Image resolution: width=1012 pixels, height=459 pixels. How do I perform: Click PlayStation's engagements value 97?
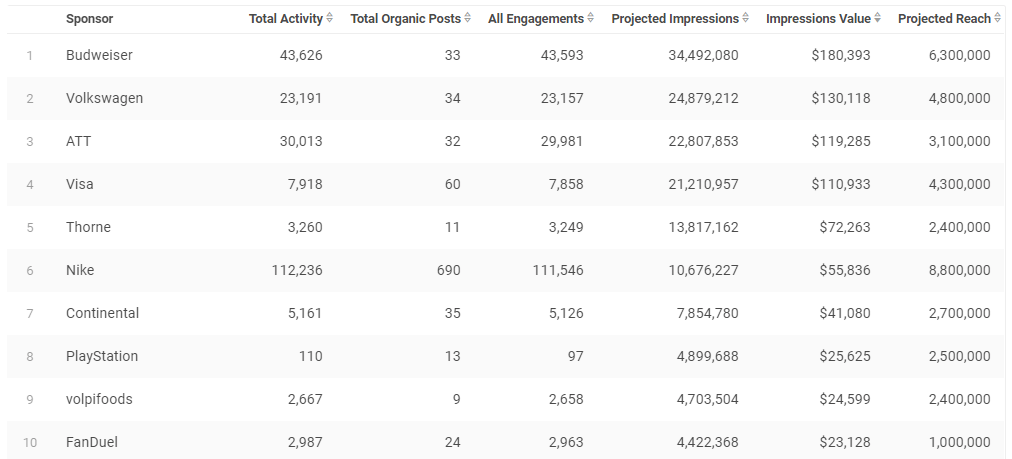(576, 356)
